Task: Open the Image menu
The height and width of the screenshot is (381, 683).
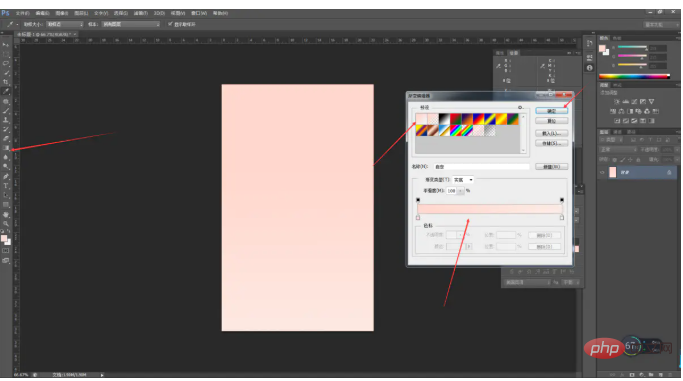Action: coord(62,13)
